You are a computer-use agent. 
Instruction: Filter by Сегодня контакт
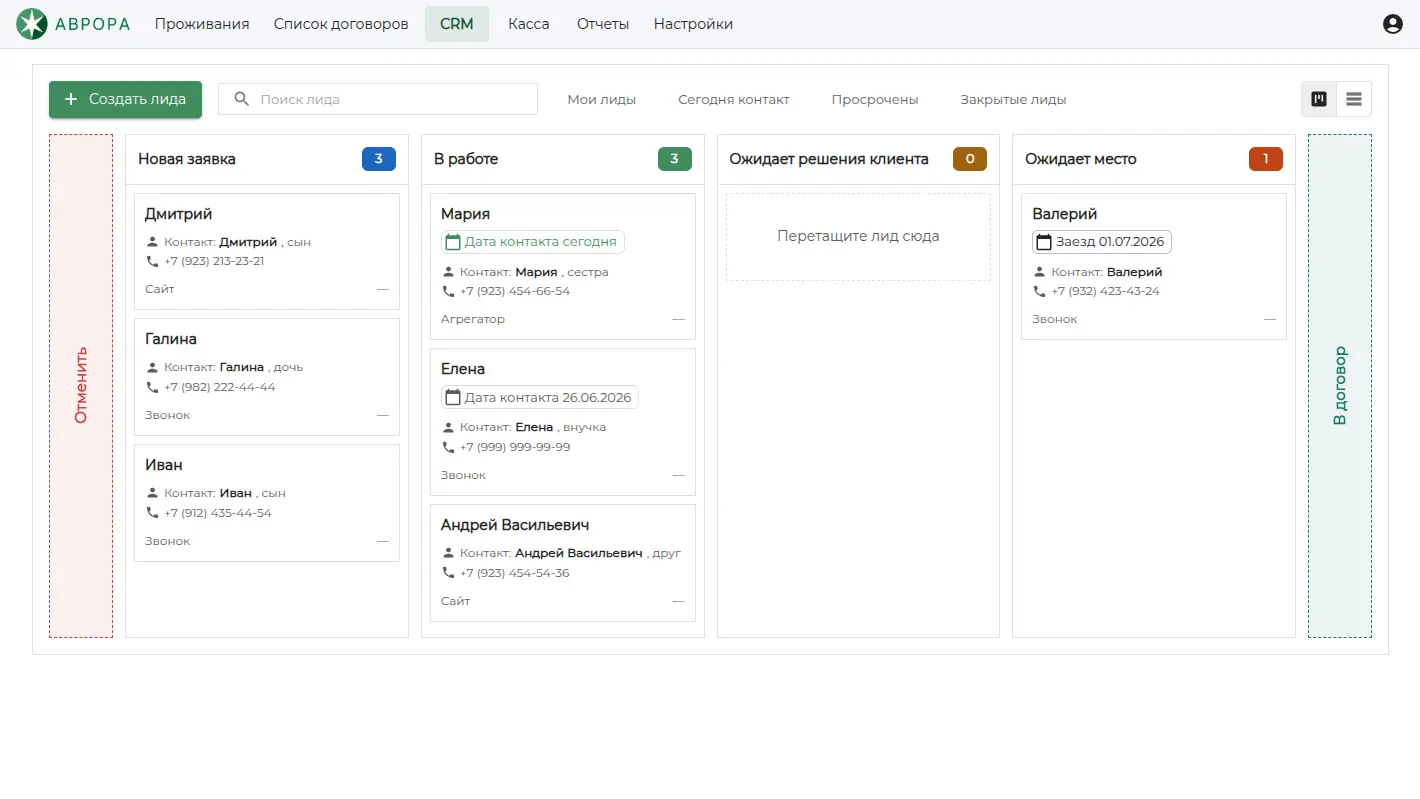coord(734,99)
